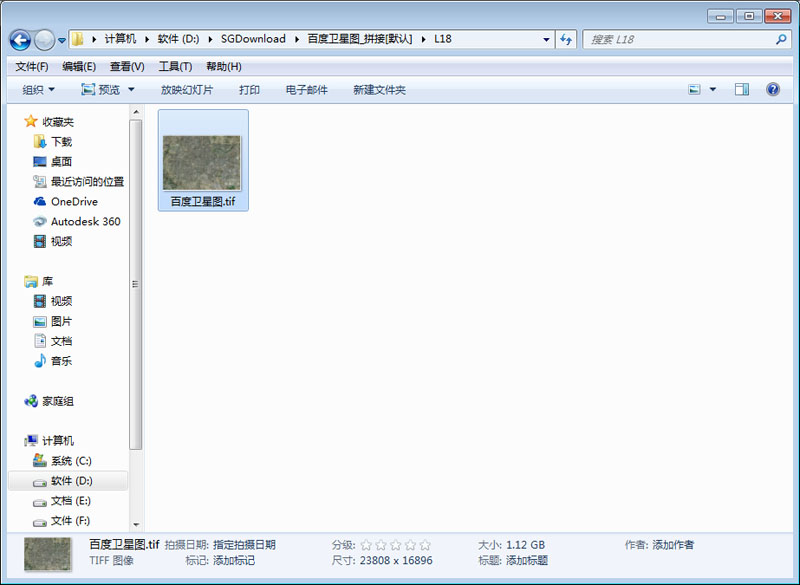Click the 预览 button
The width and height of the screenshot is (800, 585).
point(101,90)
